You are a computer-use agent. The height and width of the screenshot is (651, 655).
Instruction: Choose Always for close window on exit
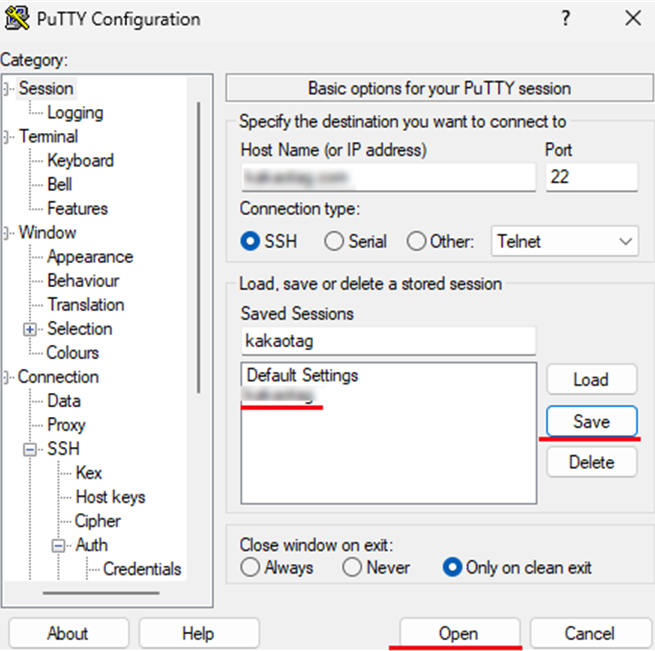tap(250, 567)
